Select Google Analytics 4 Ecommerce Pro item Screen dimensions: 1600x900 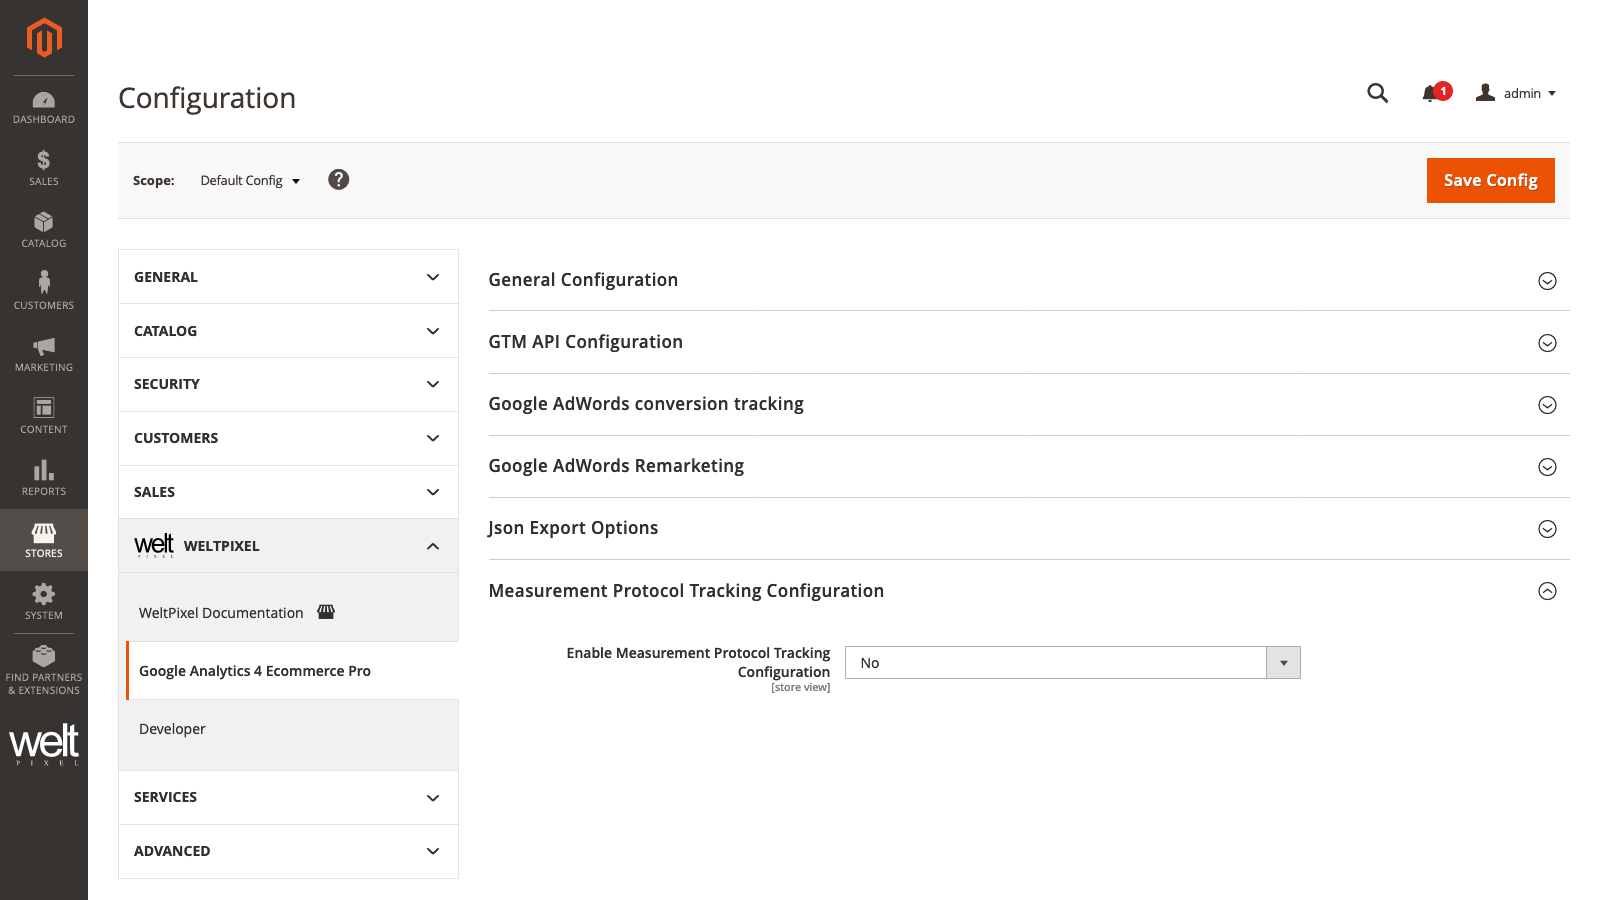coord(292,671)
